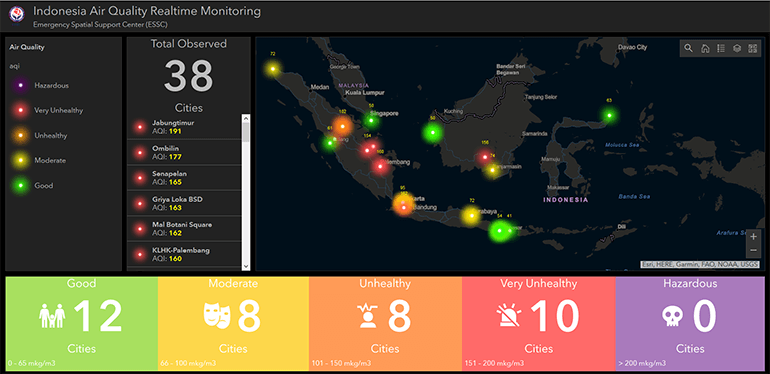Click the city list scroll down arrow
Screen dimensions: 770x374
(246, 266)
